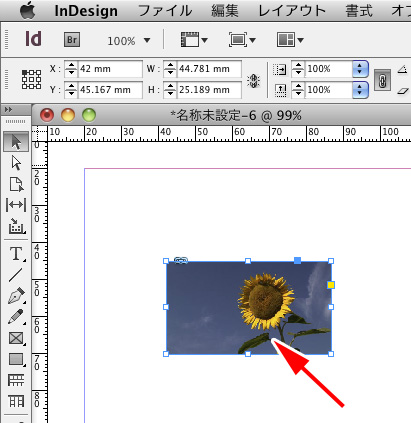
Task: Pick the Line tool
Action: tap(16, 275)
